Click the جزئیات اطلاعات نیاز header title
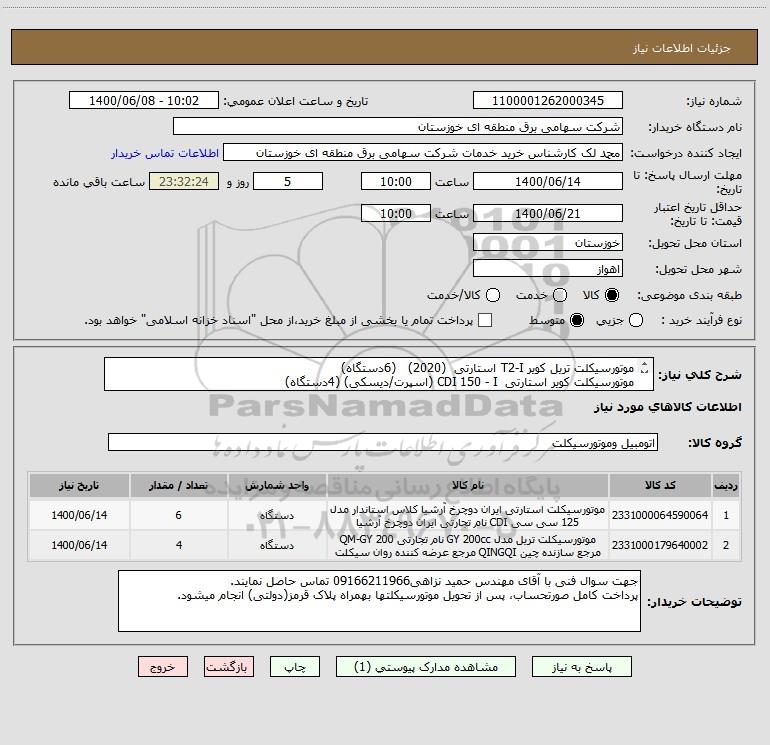Viewport: 770px width, 745px height. point(682,48)
